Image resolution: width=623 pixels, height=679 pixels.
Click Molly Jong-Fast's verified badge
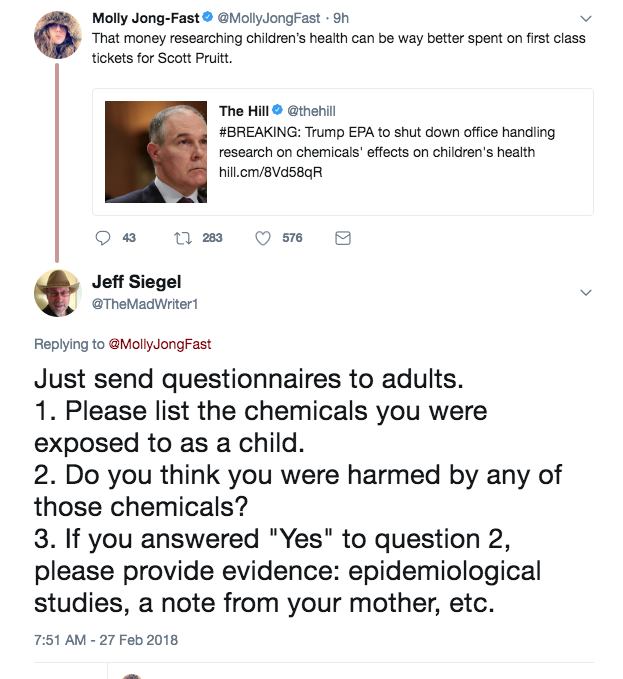208,18
